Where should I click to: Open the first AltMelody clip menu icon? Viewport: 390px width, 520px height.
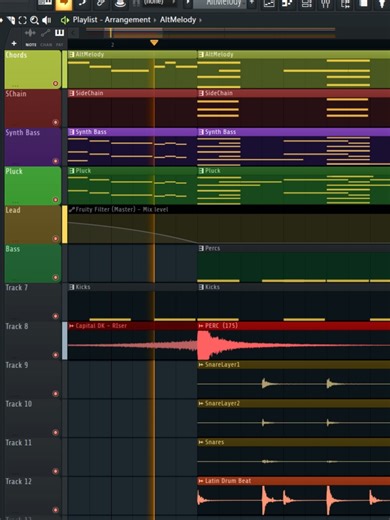(72, 54)
